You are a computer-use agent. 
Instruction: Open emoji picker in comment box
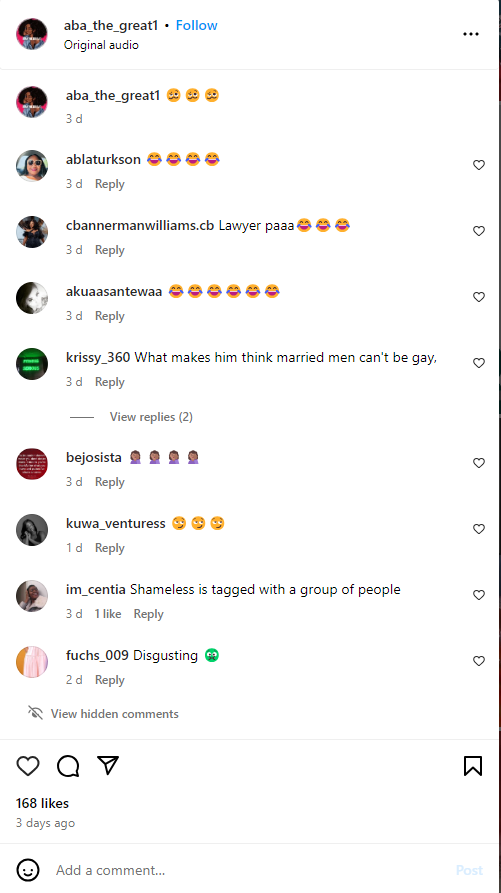click(x=28, y=870)
